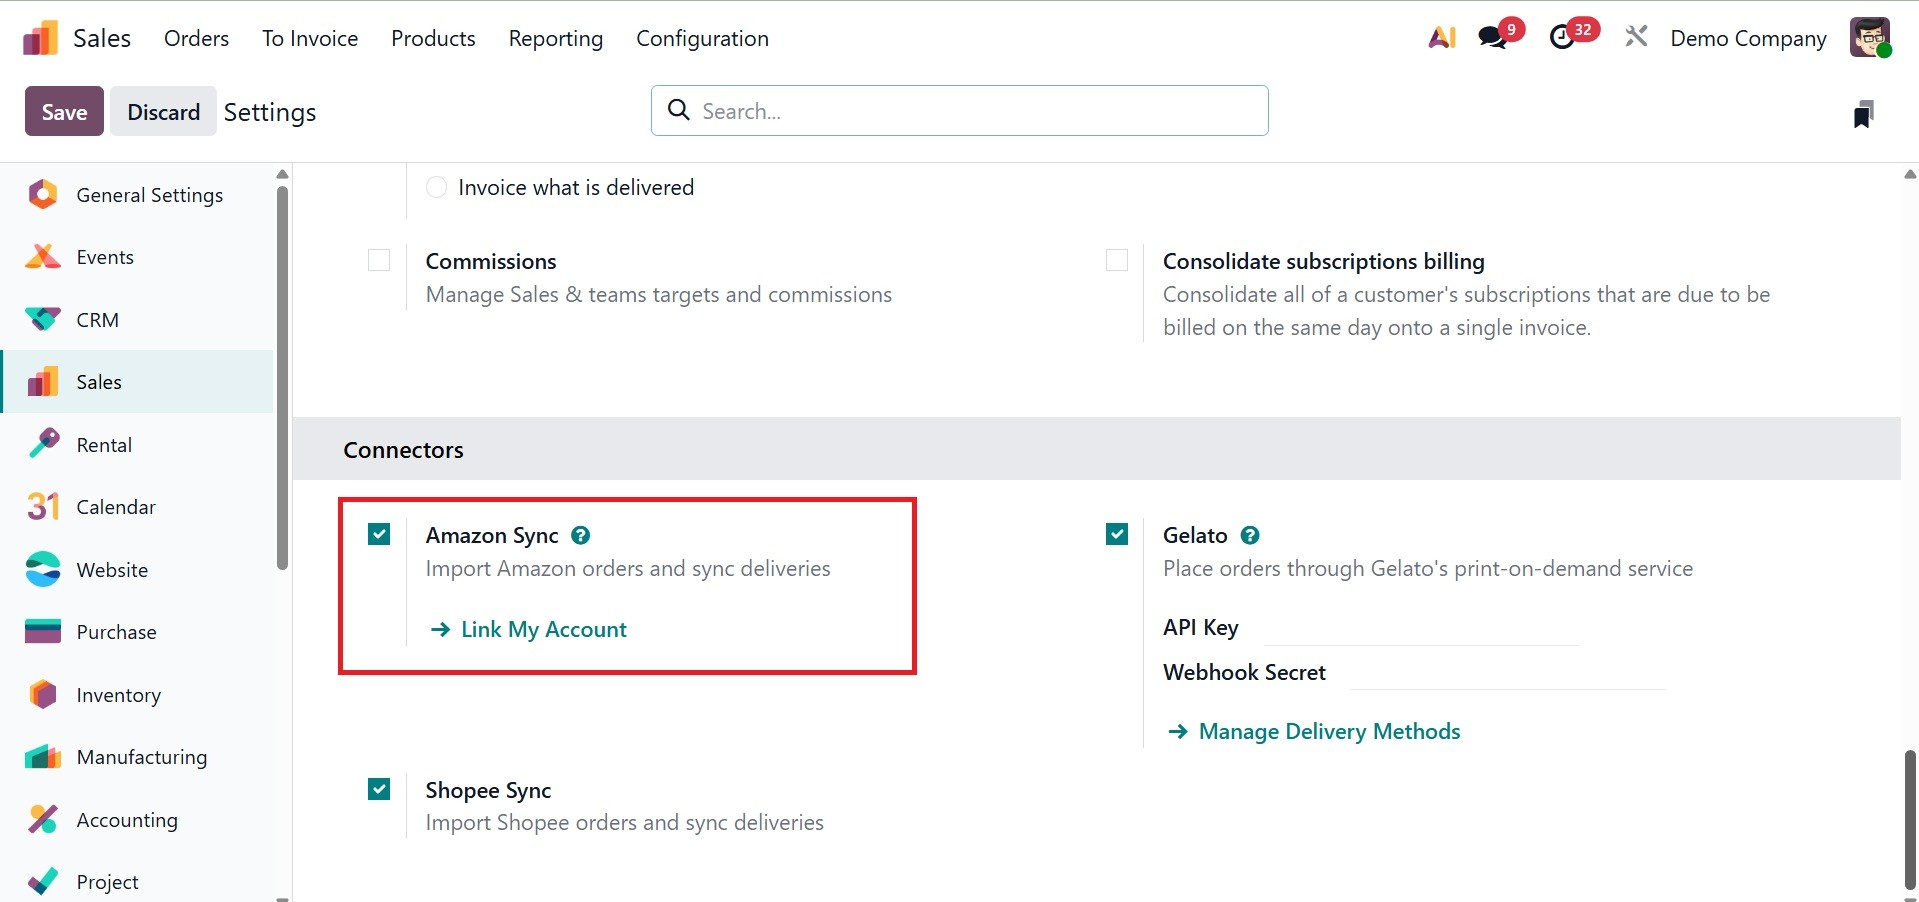Open the conversations messages icon
Image resolution: width=1919 pixels, height=902 pixels.
click(1493, 38)
